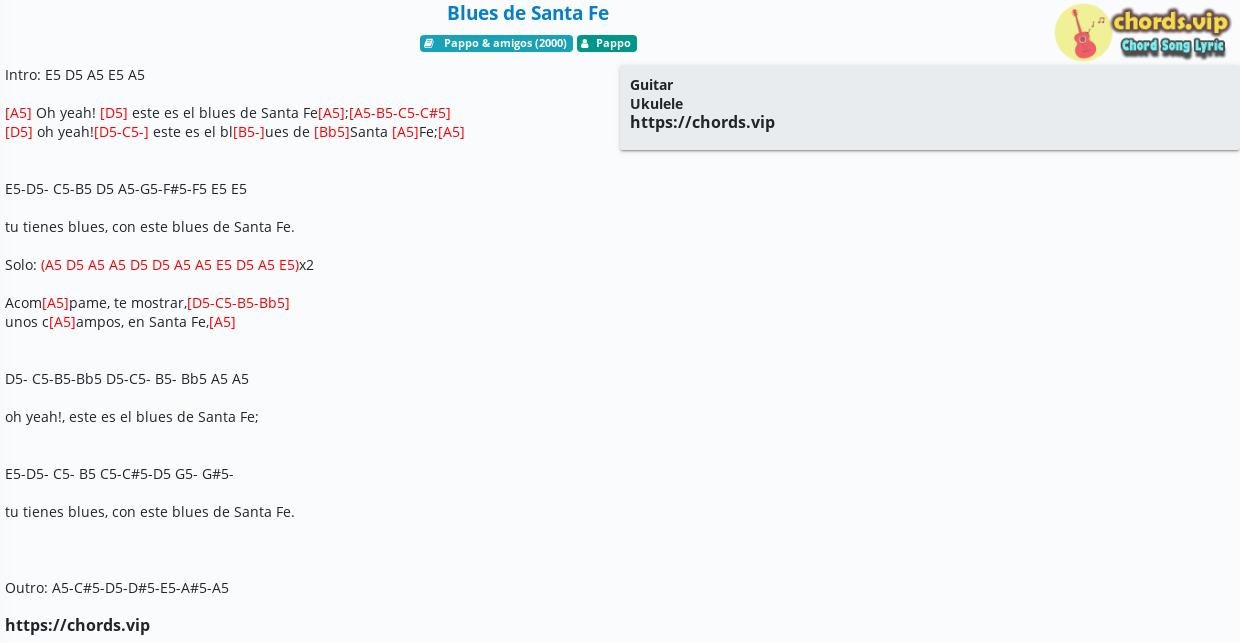Image resolution: width=1240 pixels, height=643 pixels.
Task: Click the 'Intro: E5 D5 A5 E5 A5' line
Action: [x=75, y=75]
